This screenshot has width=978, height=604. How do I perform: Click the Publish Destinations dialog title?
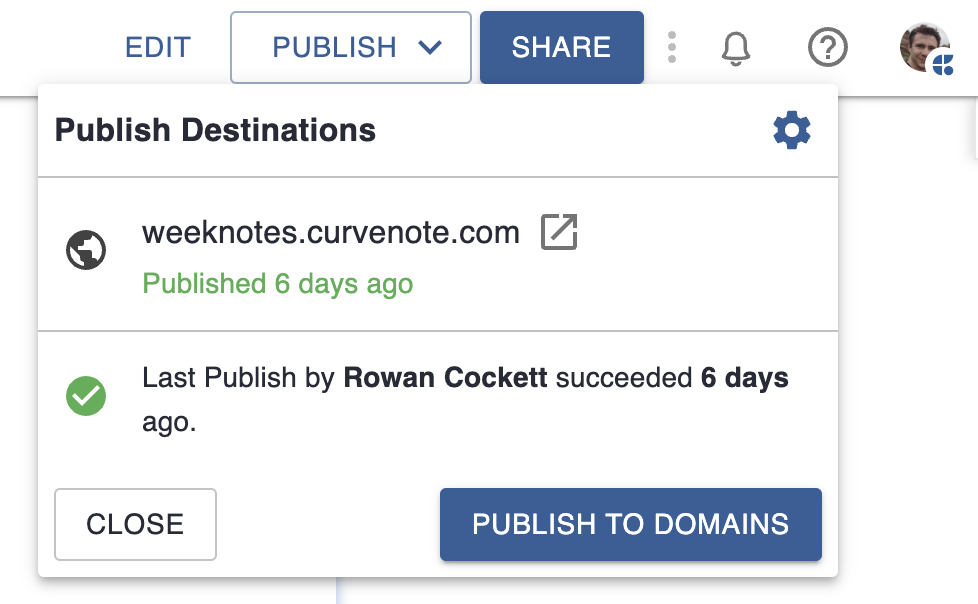[x=217, y=130]
